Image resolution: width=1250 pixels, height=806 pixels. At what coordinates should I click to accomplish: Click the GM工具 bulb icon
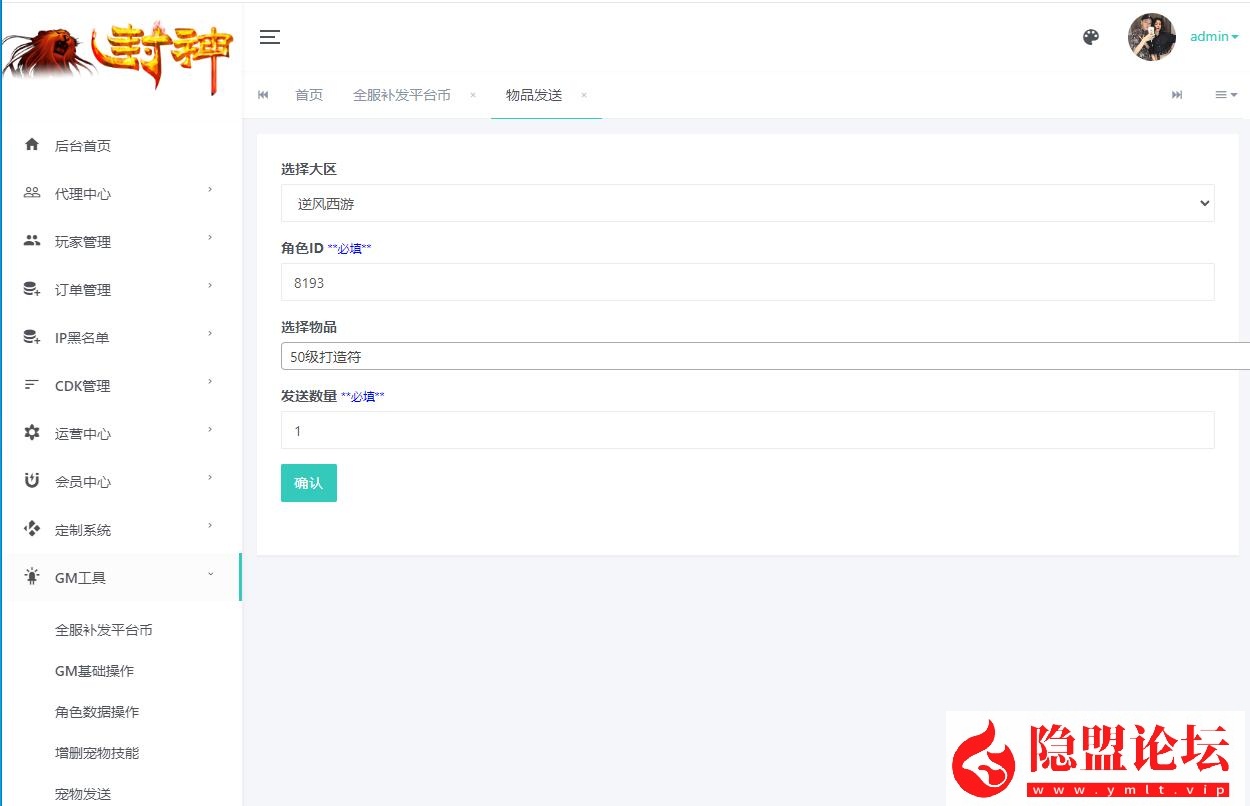coord(32,577)
